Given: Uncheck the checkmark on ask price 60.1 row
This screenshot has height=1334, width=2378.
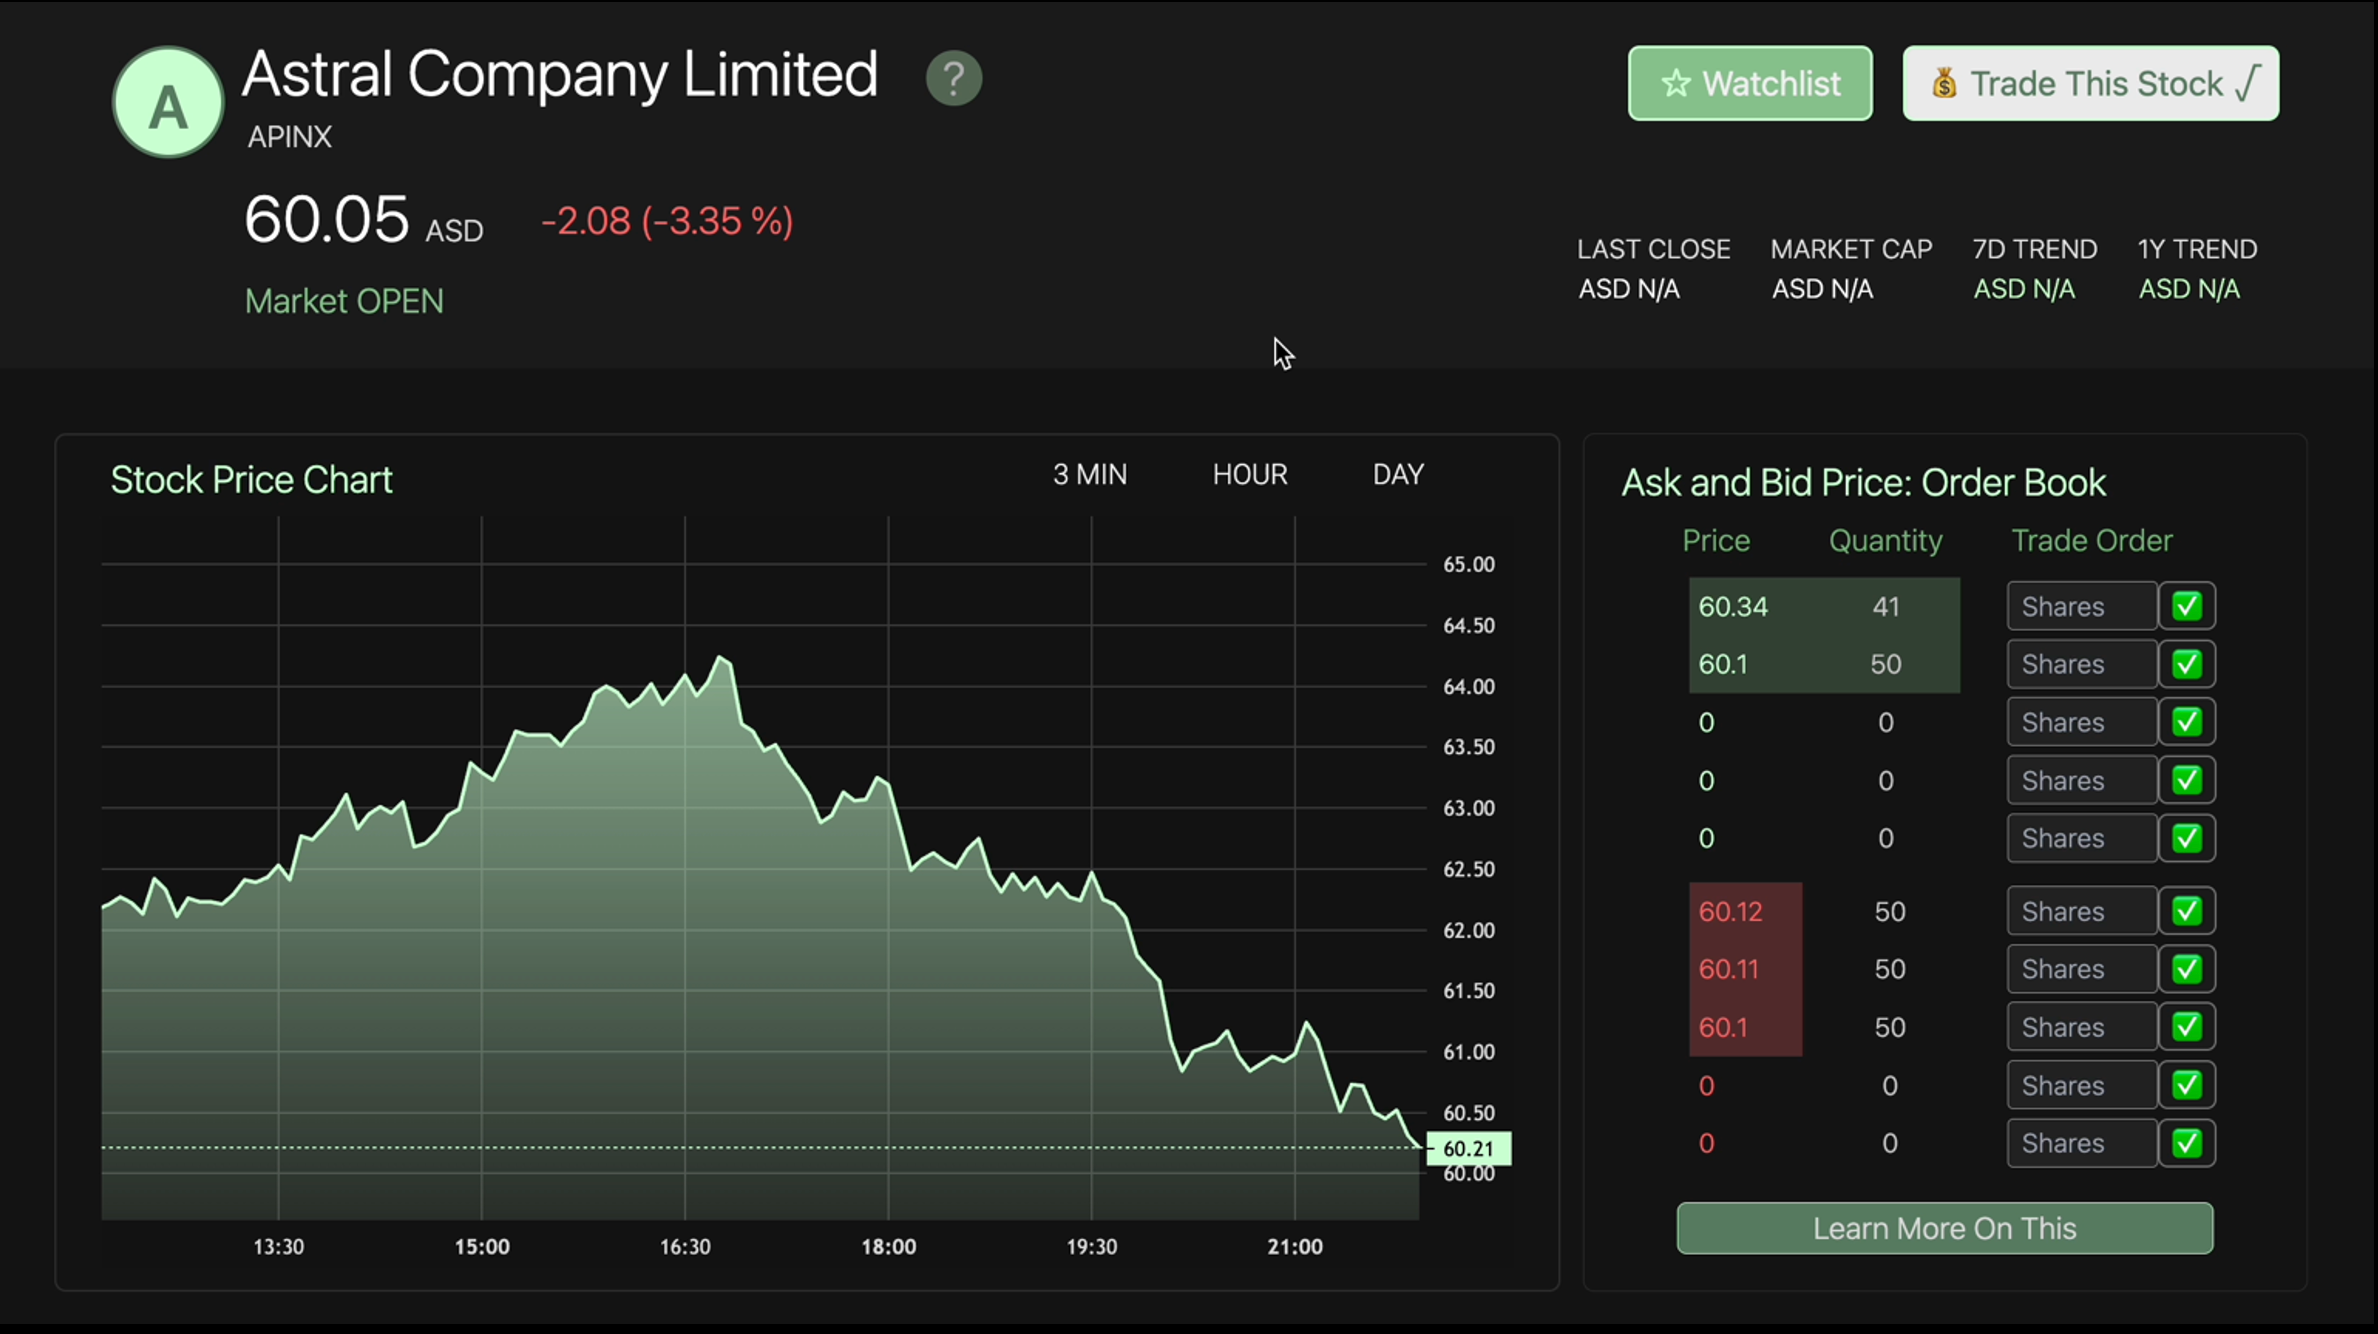Looking at the screenshot, I should (x=2186, y=664).
